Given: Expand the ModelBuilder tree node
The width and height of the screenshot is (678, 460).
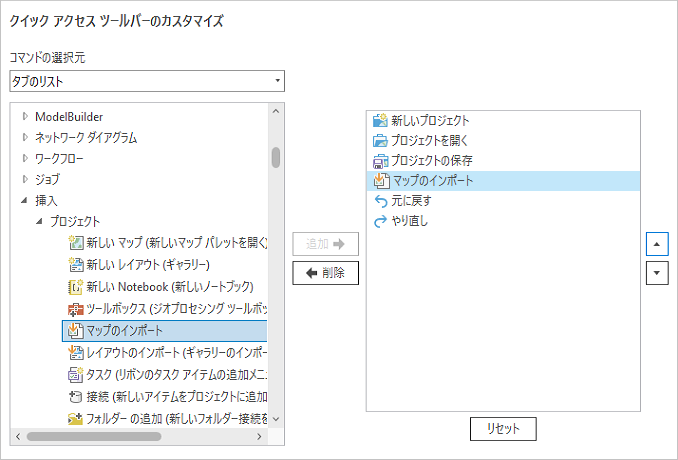Looking at the screenshot, I should pos(25,117).
